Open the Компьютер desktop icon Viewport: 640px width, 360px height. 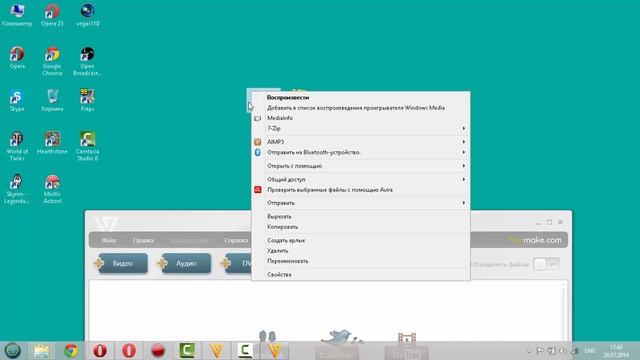pos(17,15)
